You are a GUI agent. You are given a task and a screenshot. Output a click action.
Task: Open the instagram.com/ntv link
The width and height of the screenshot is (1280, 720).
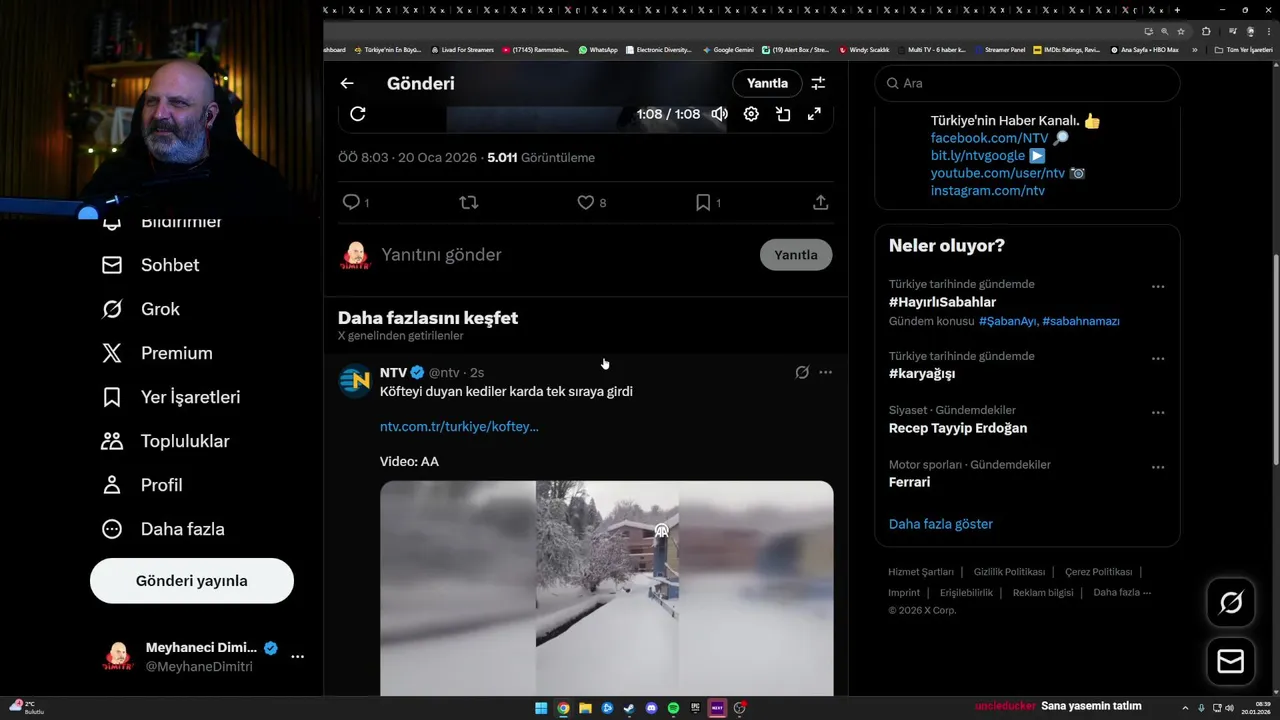(988, 191)
